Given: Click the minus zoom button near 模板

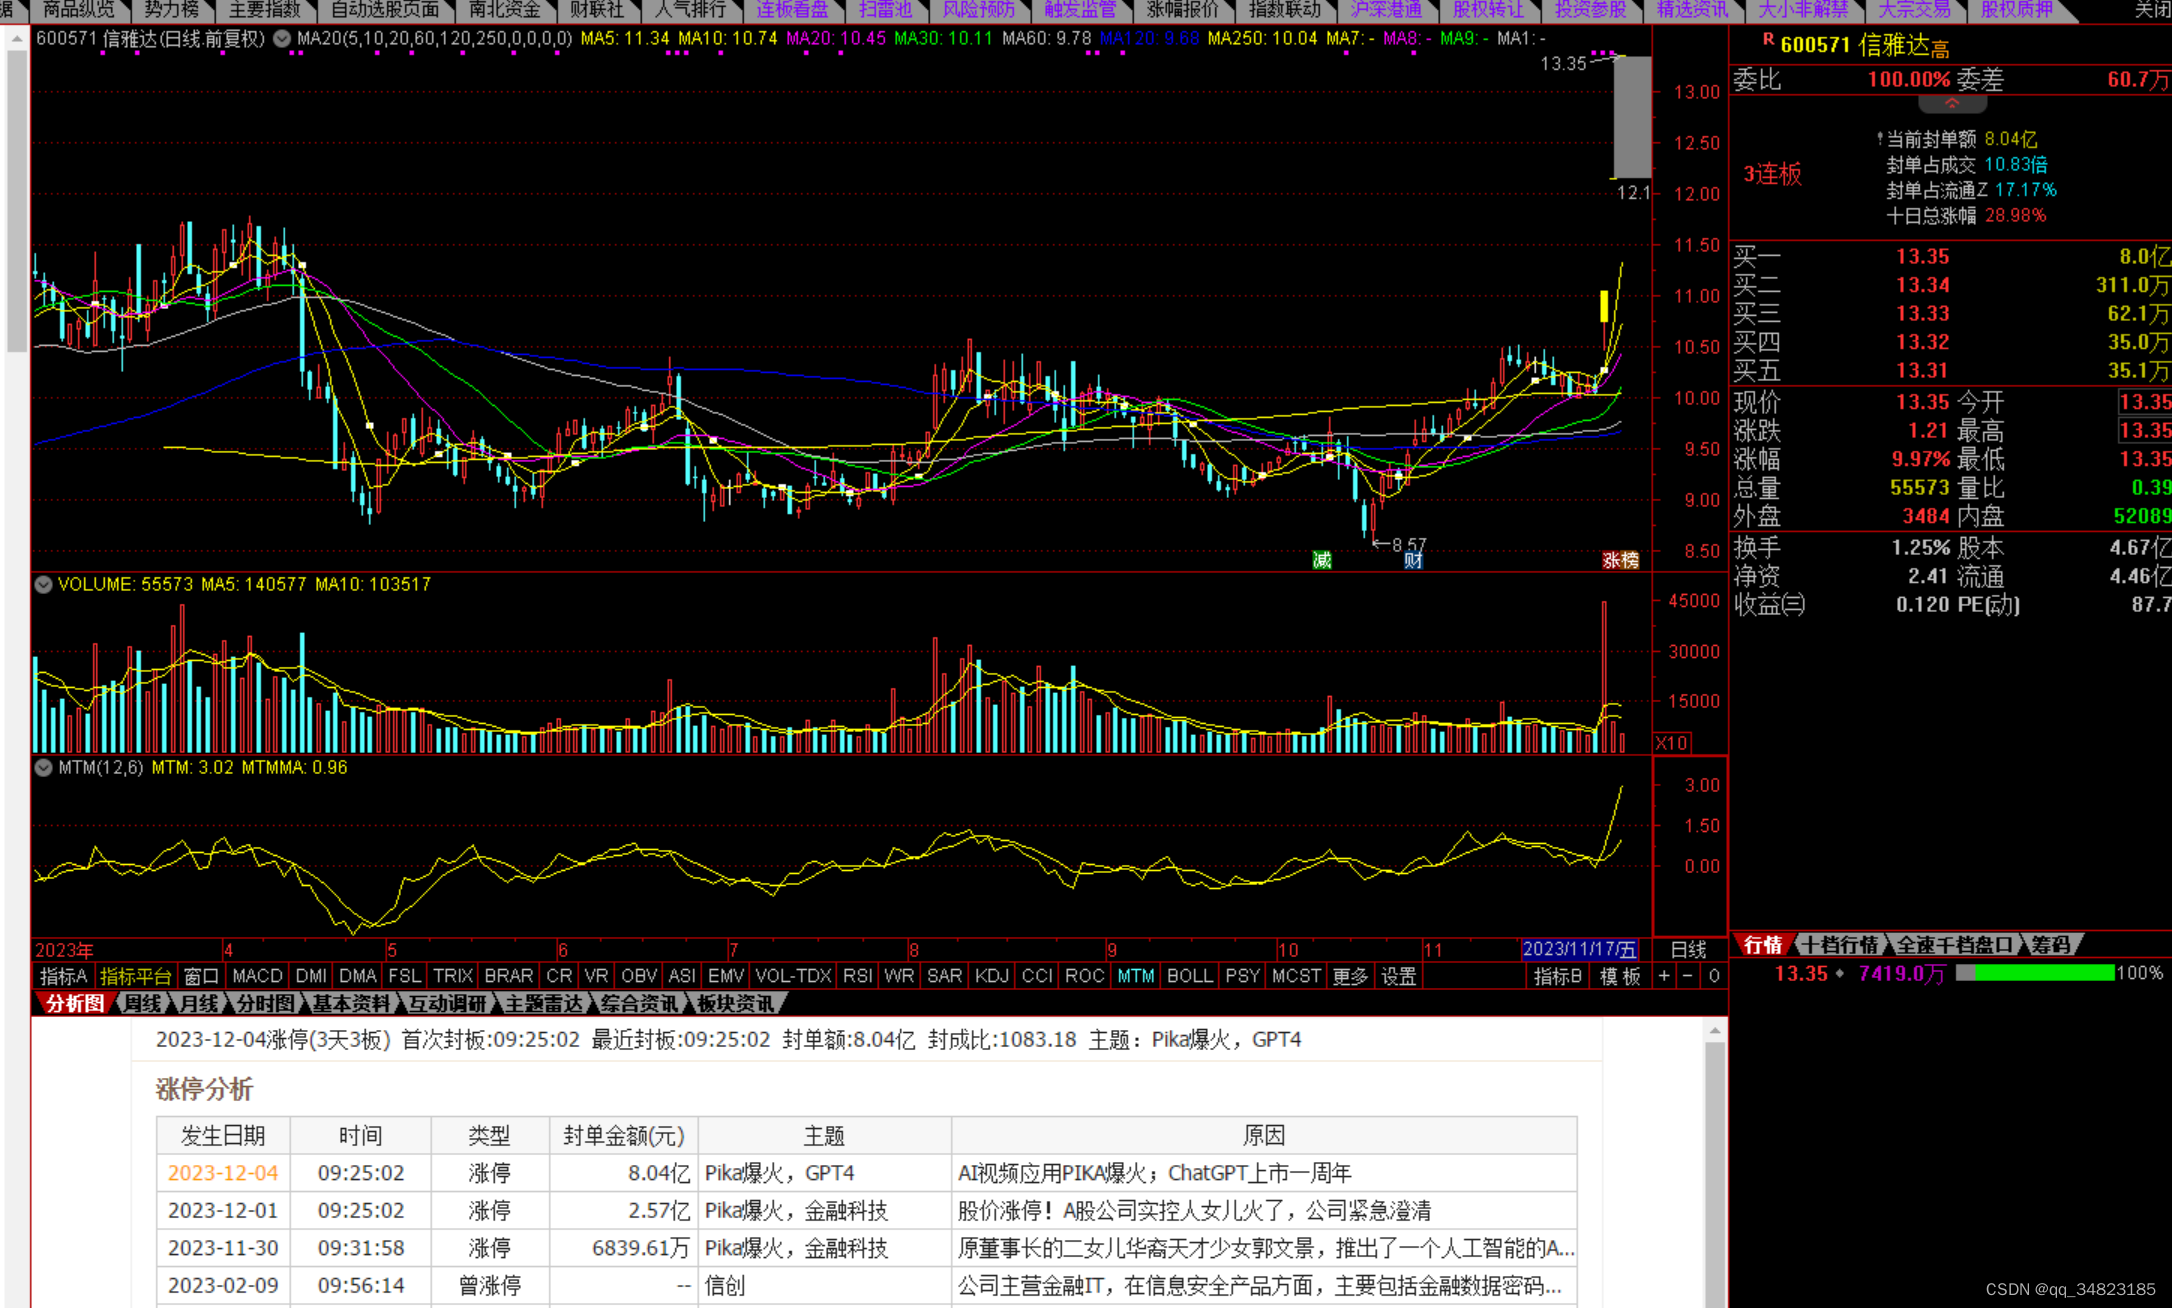Looking at the screenshot, I should (1688, 976).
